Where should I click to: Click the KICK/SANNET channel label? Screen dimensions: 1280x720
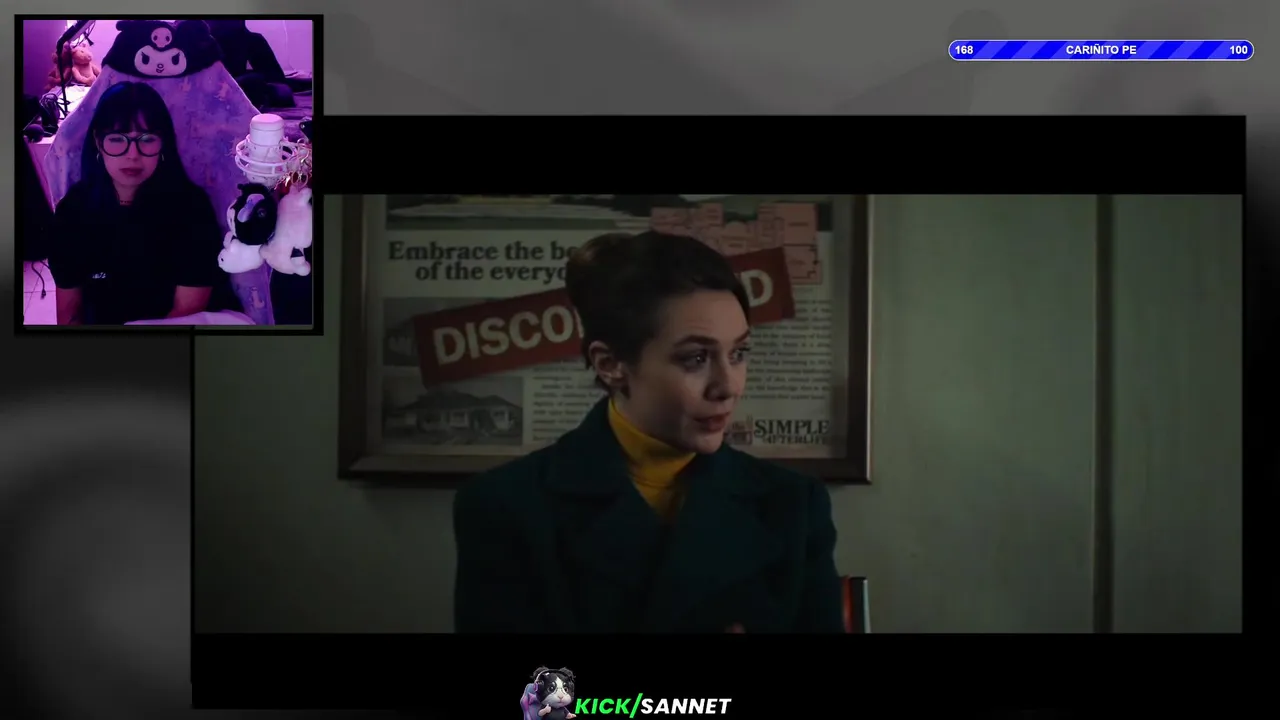coord(653,706)
